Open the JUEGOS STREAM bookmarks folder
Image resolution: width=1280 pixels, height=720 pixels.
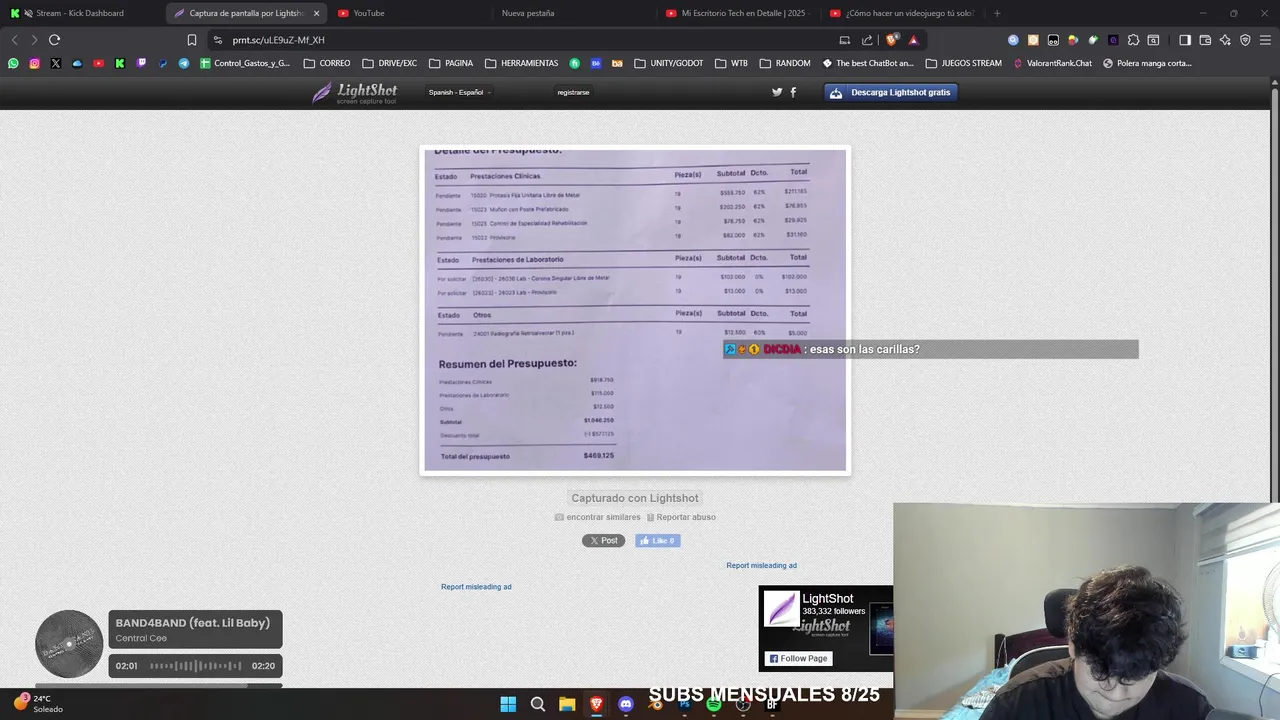pos(963,63)
